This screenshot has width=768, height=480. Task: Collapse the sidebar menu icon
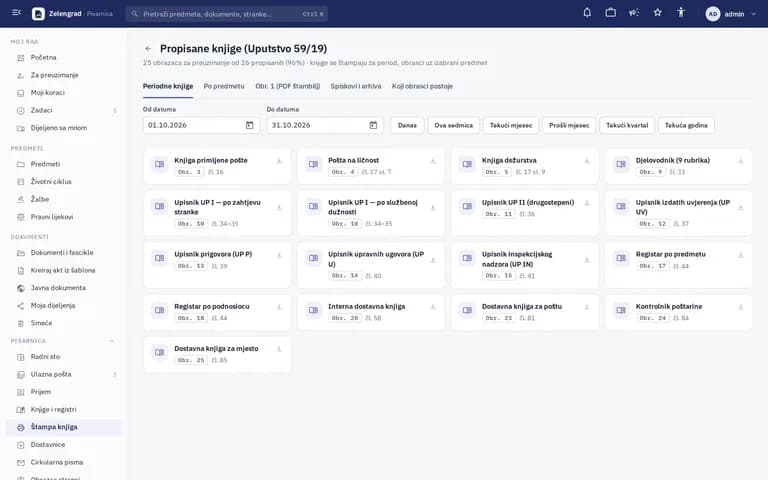pos(16,13)
